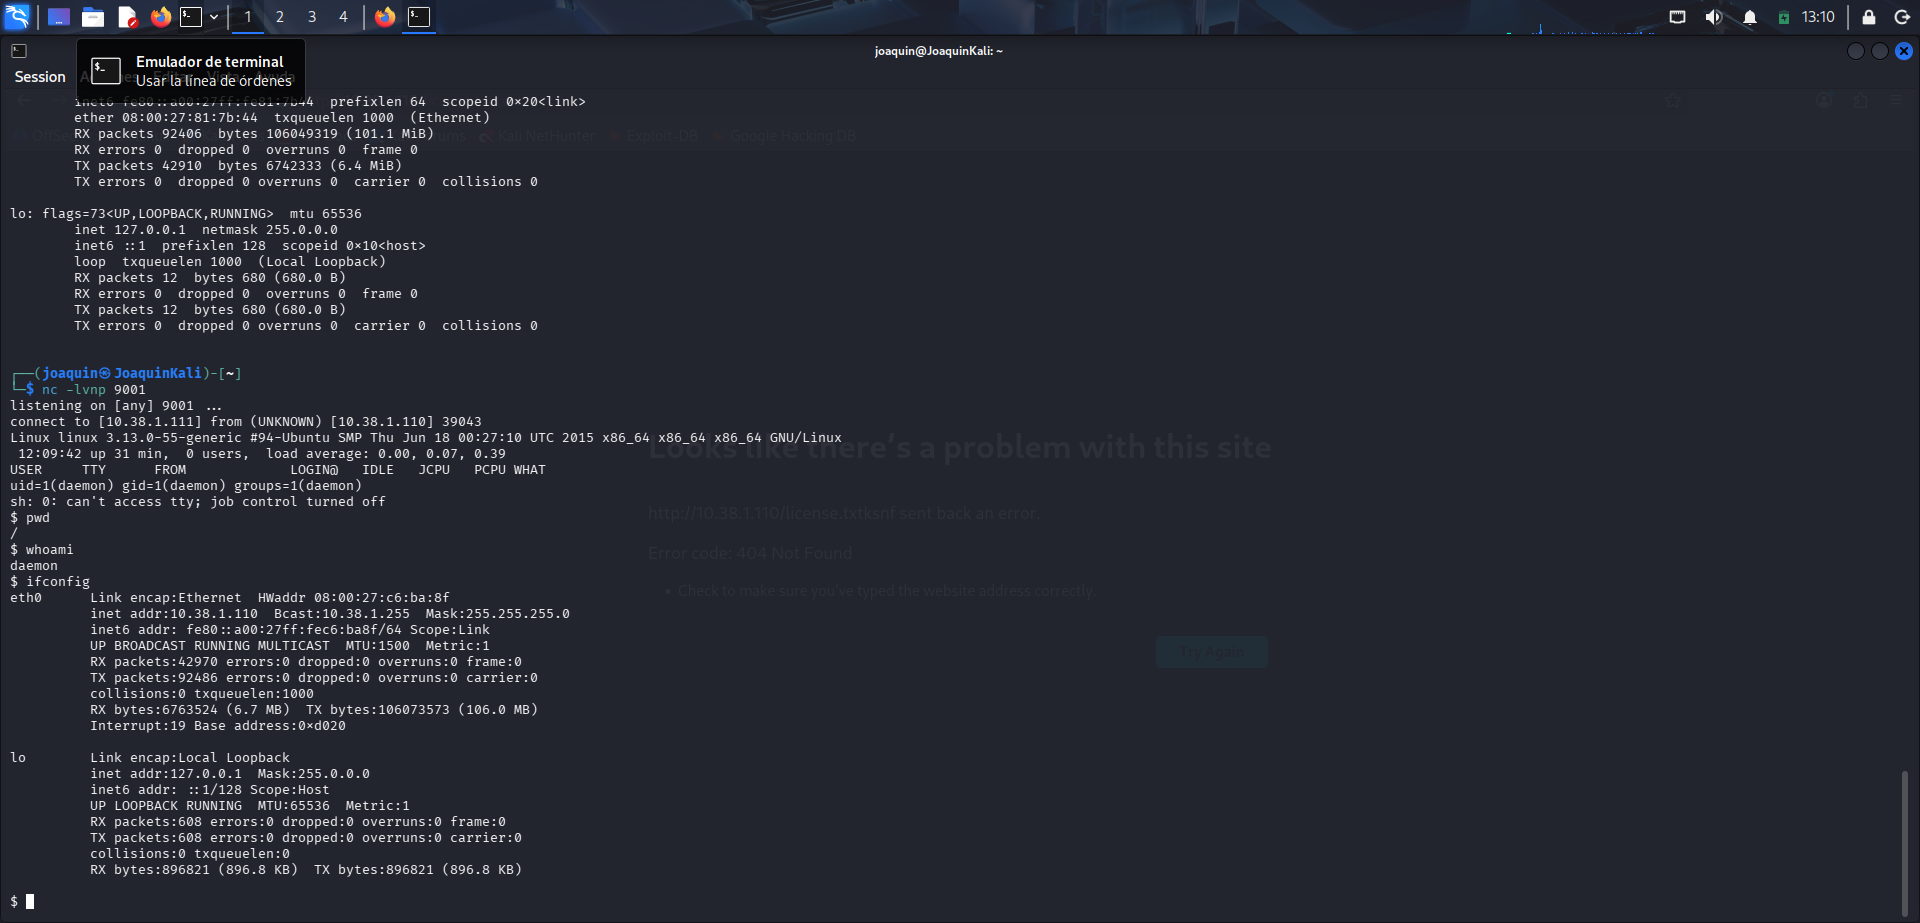Open the text editor from the panel
The height and width of the screenshot is (923, 1920).
(x=127, y=16)
